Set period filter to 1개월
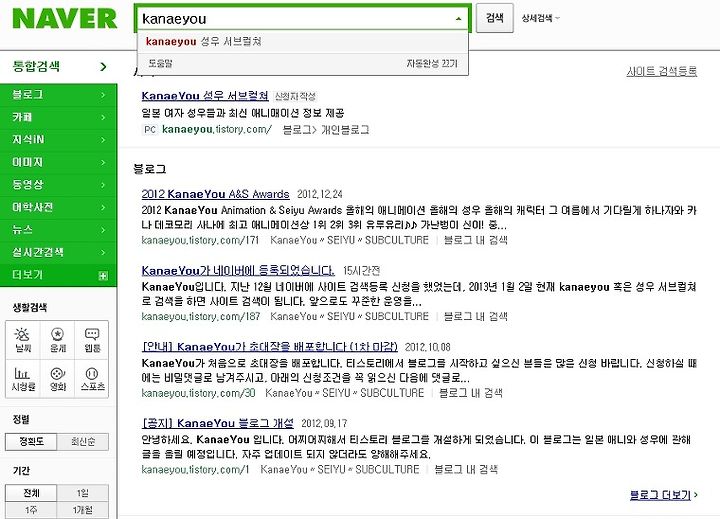The image size is (720, 519). (83, 510)
